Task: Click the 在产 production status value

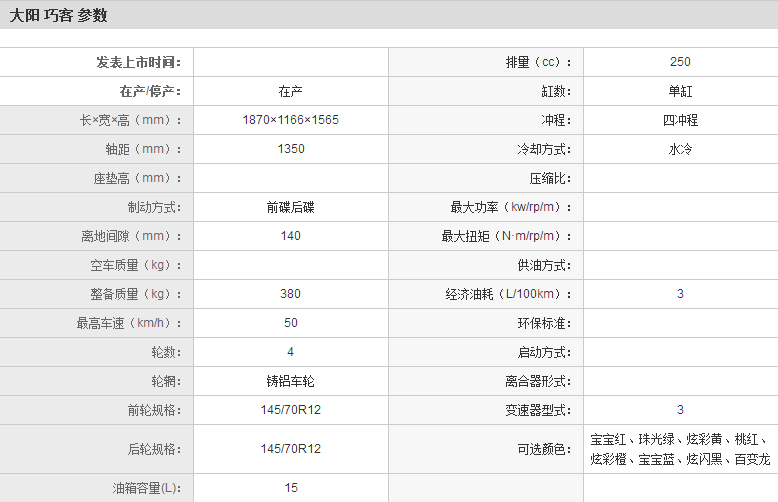Action: point(290,91)
